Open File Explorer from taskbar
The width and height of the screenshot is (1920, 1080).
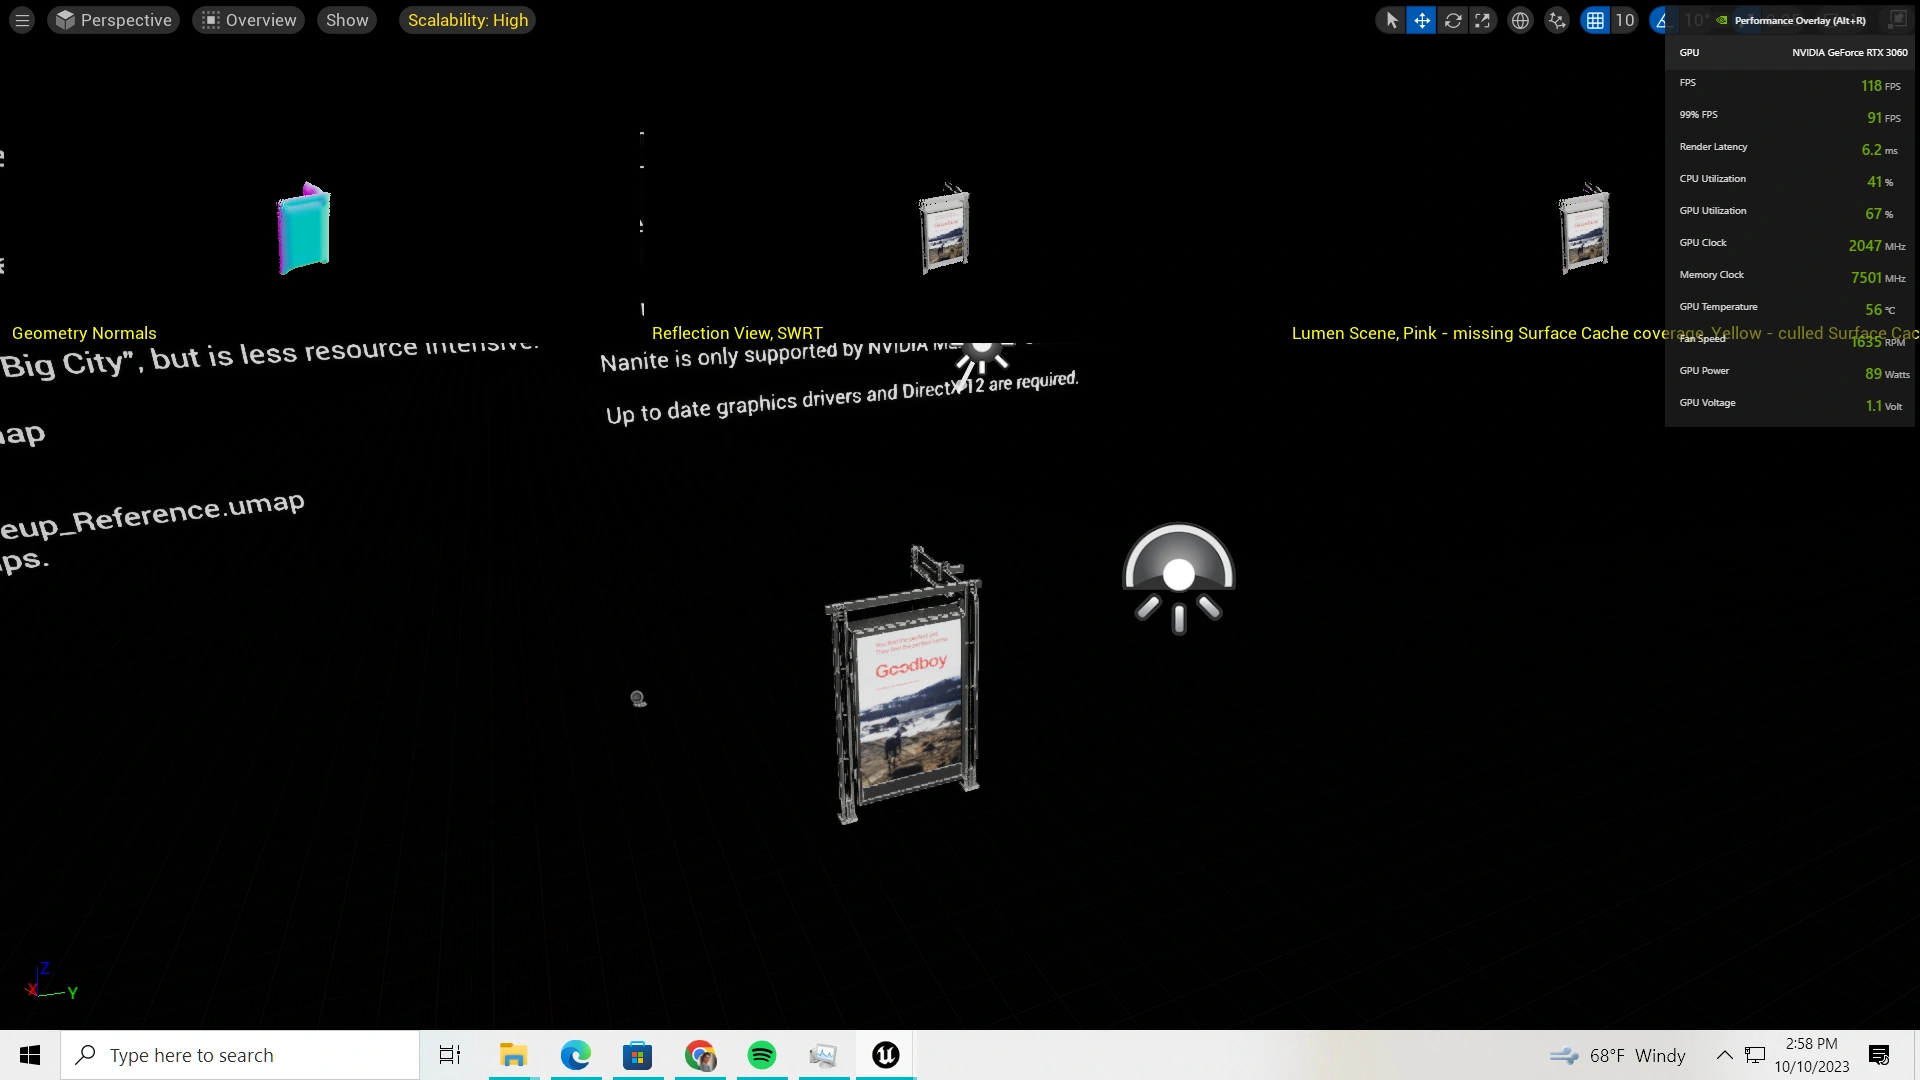pos(513,1055)
